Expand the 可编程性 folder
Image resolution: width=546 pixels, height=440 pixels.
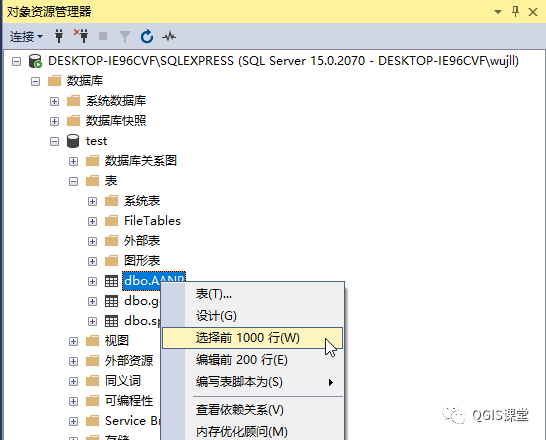73,401
